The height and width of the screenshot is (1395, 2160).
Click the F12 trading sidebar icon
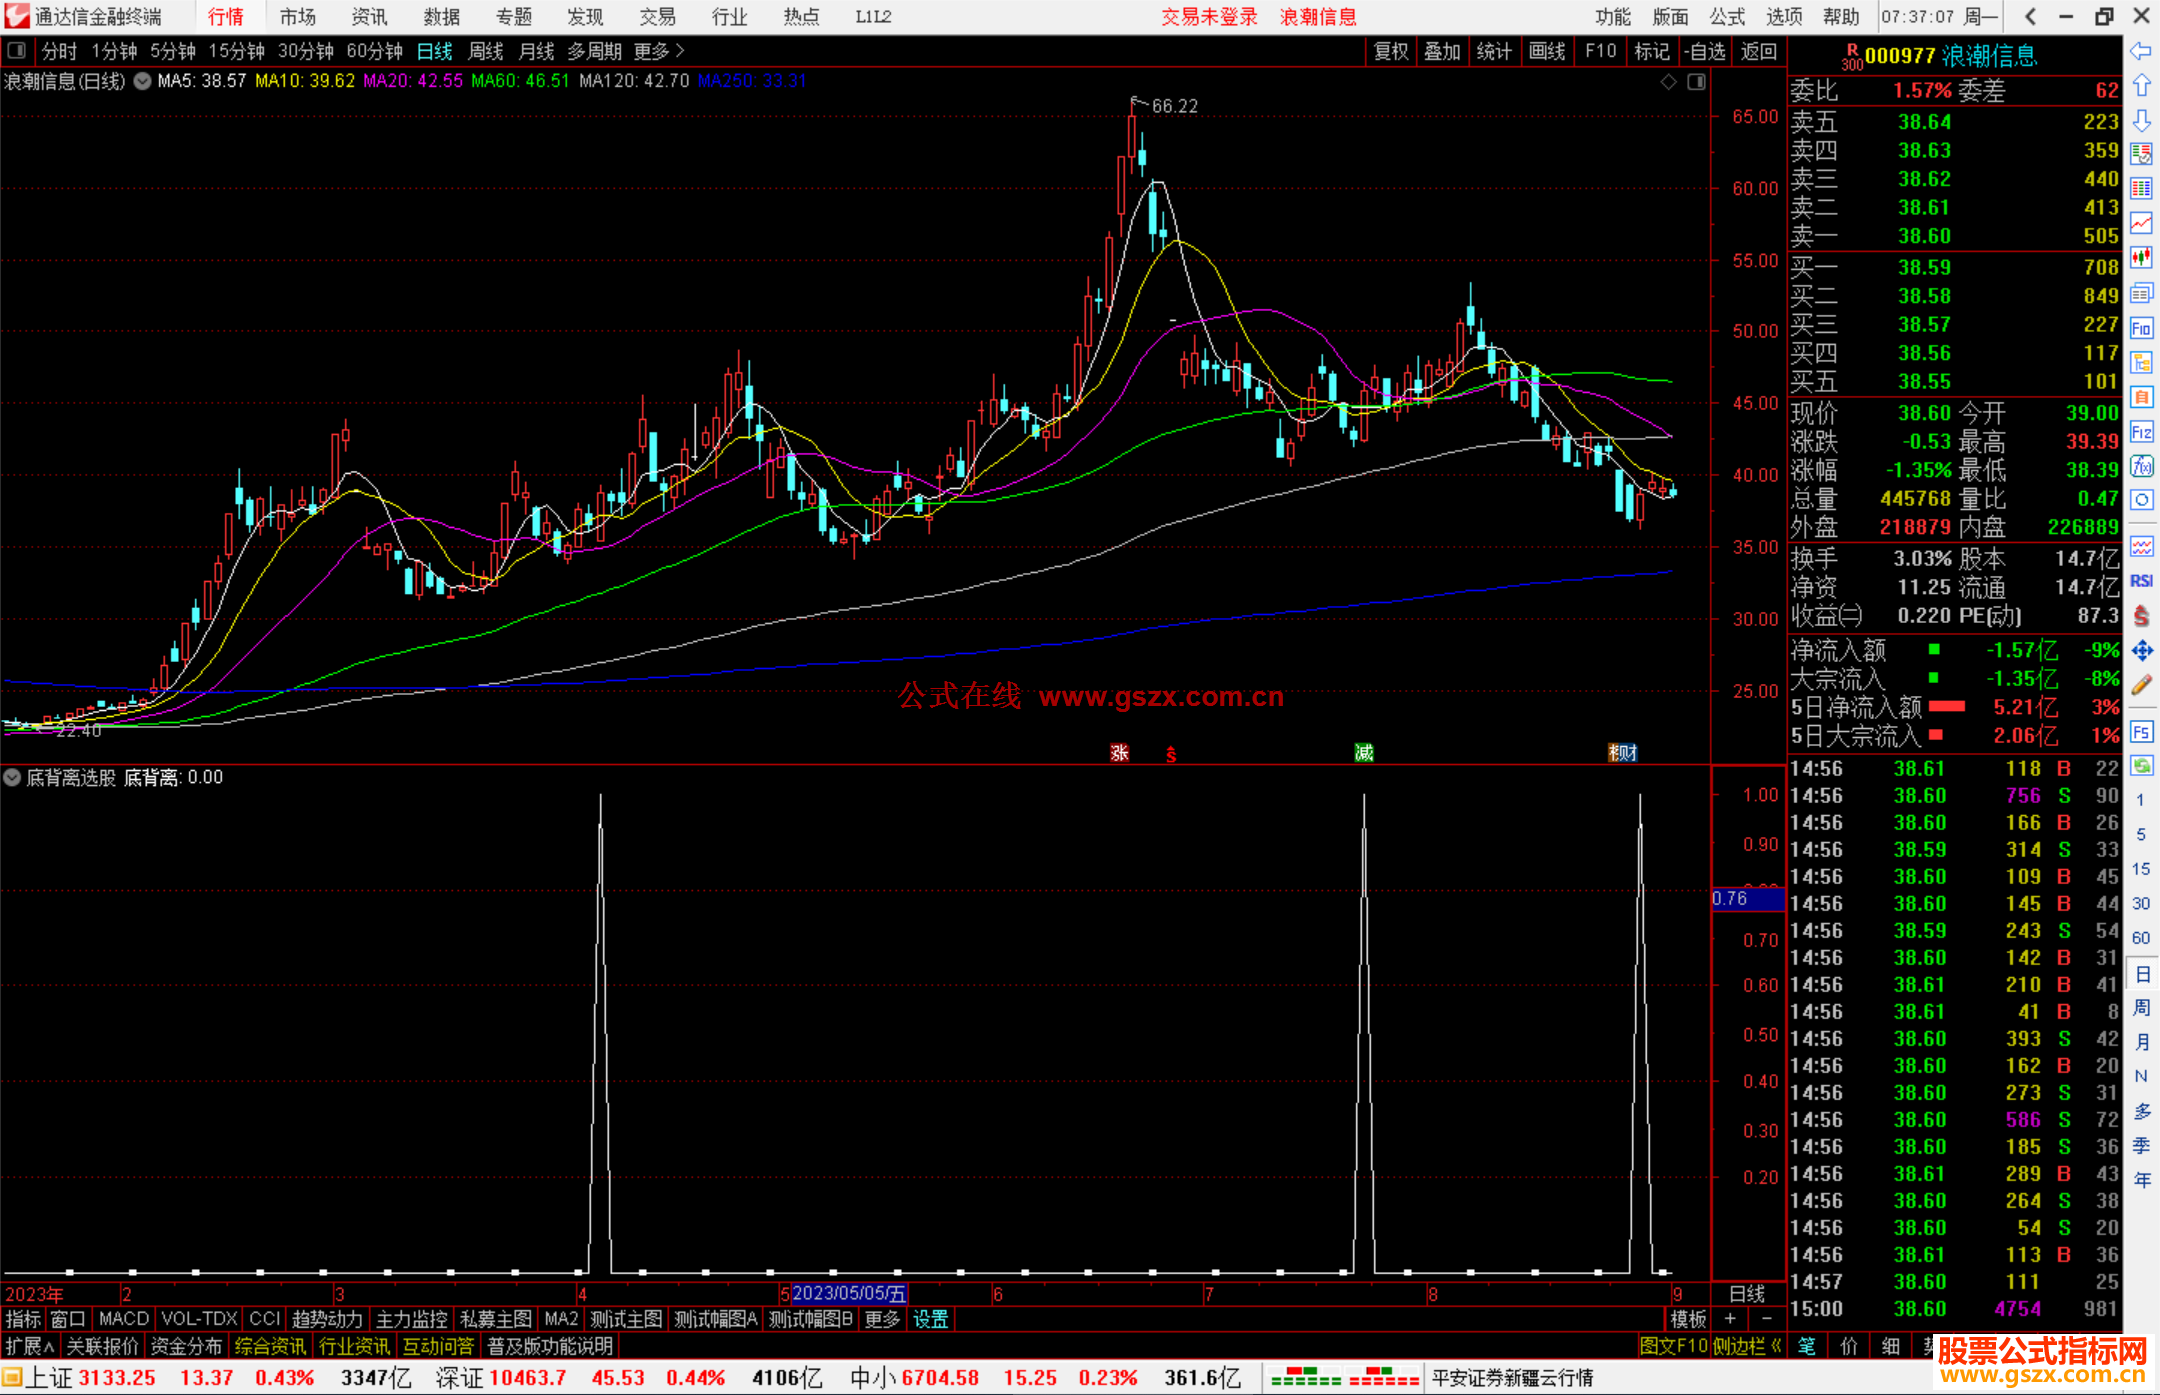[x=2141, y=432]
